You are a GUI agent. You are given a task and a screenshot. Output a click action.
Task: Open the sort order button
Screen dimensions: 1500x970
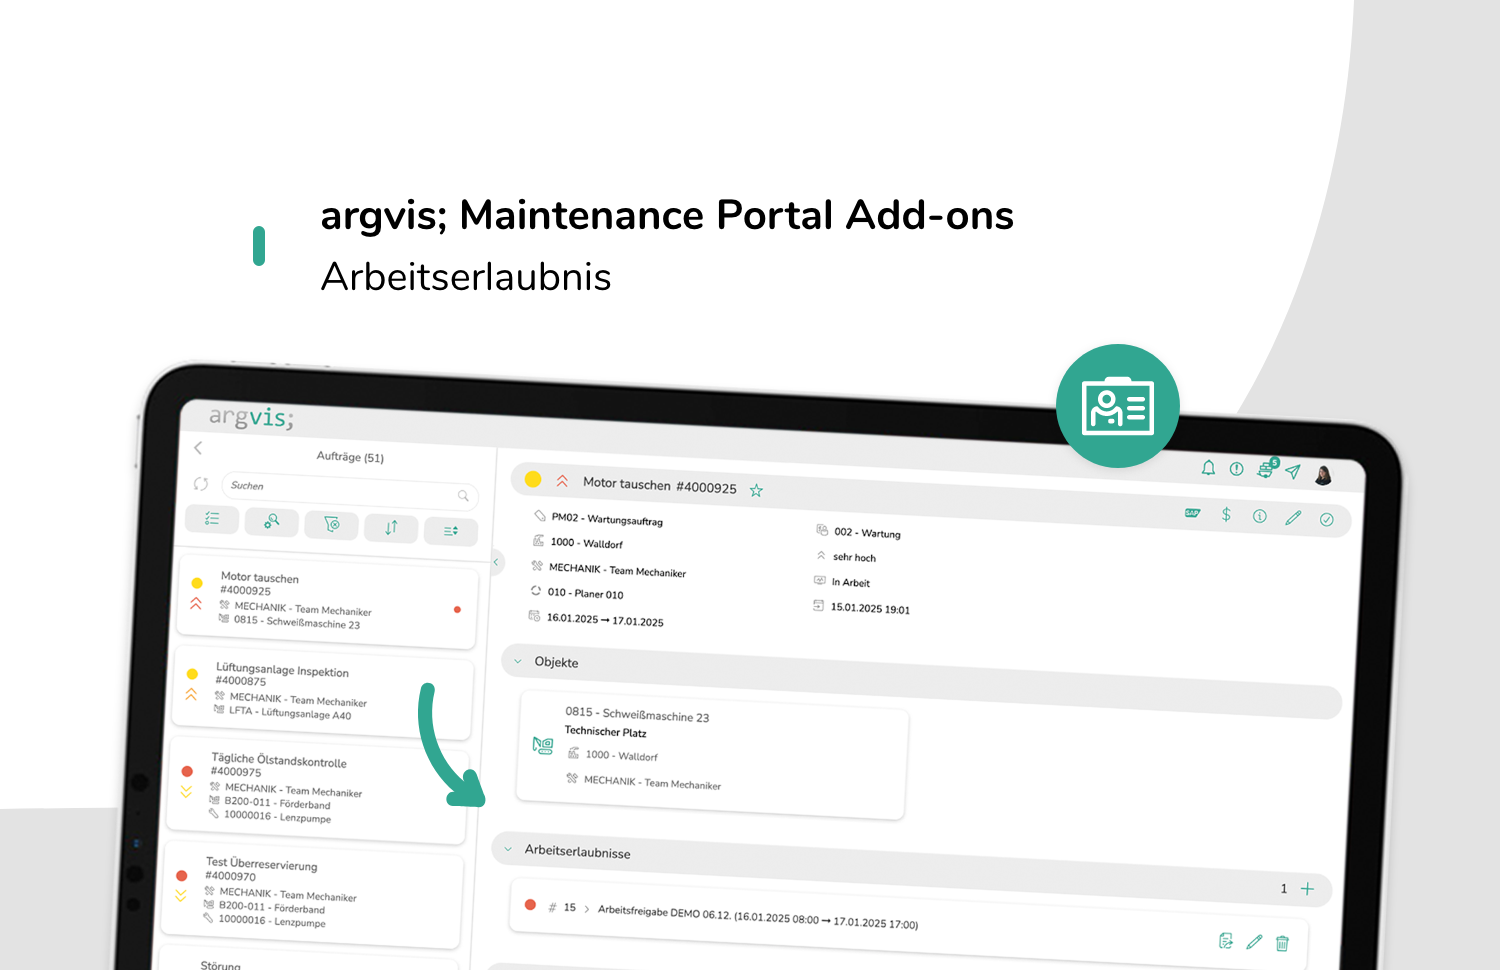point(391,527)
